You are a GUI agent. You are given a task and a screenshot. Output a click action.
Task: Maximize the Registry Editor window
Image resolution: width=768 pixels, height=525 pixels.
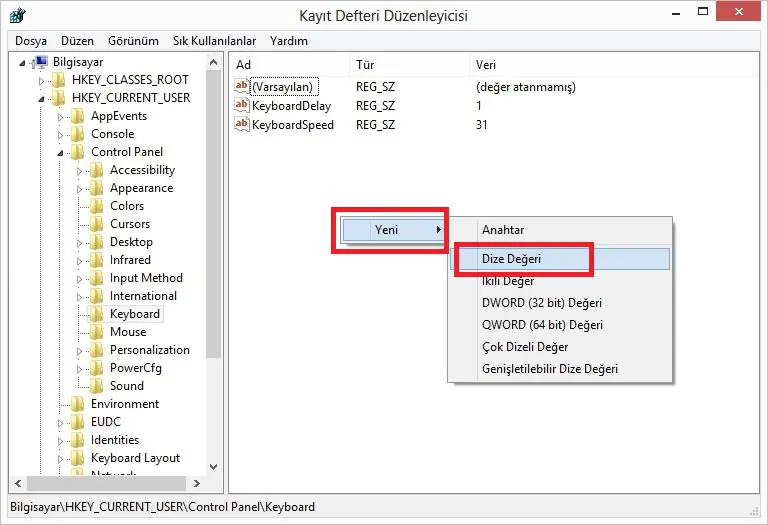(703, 11)
